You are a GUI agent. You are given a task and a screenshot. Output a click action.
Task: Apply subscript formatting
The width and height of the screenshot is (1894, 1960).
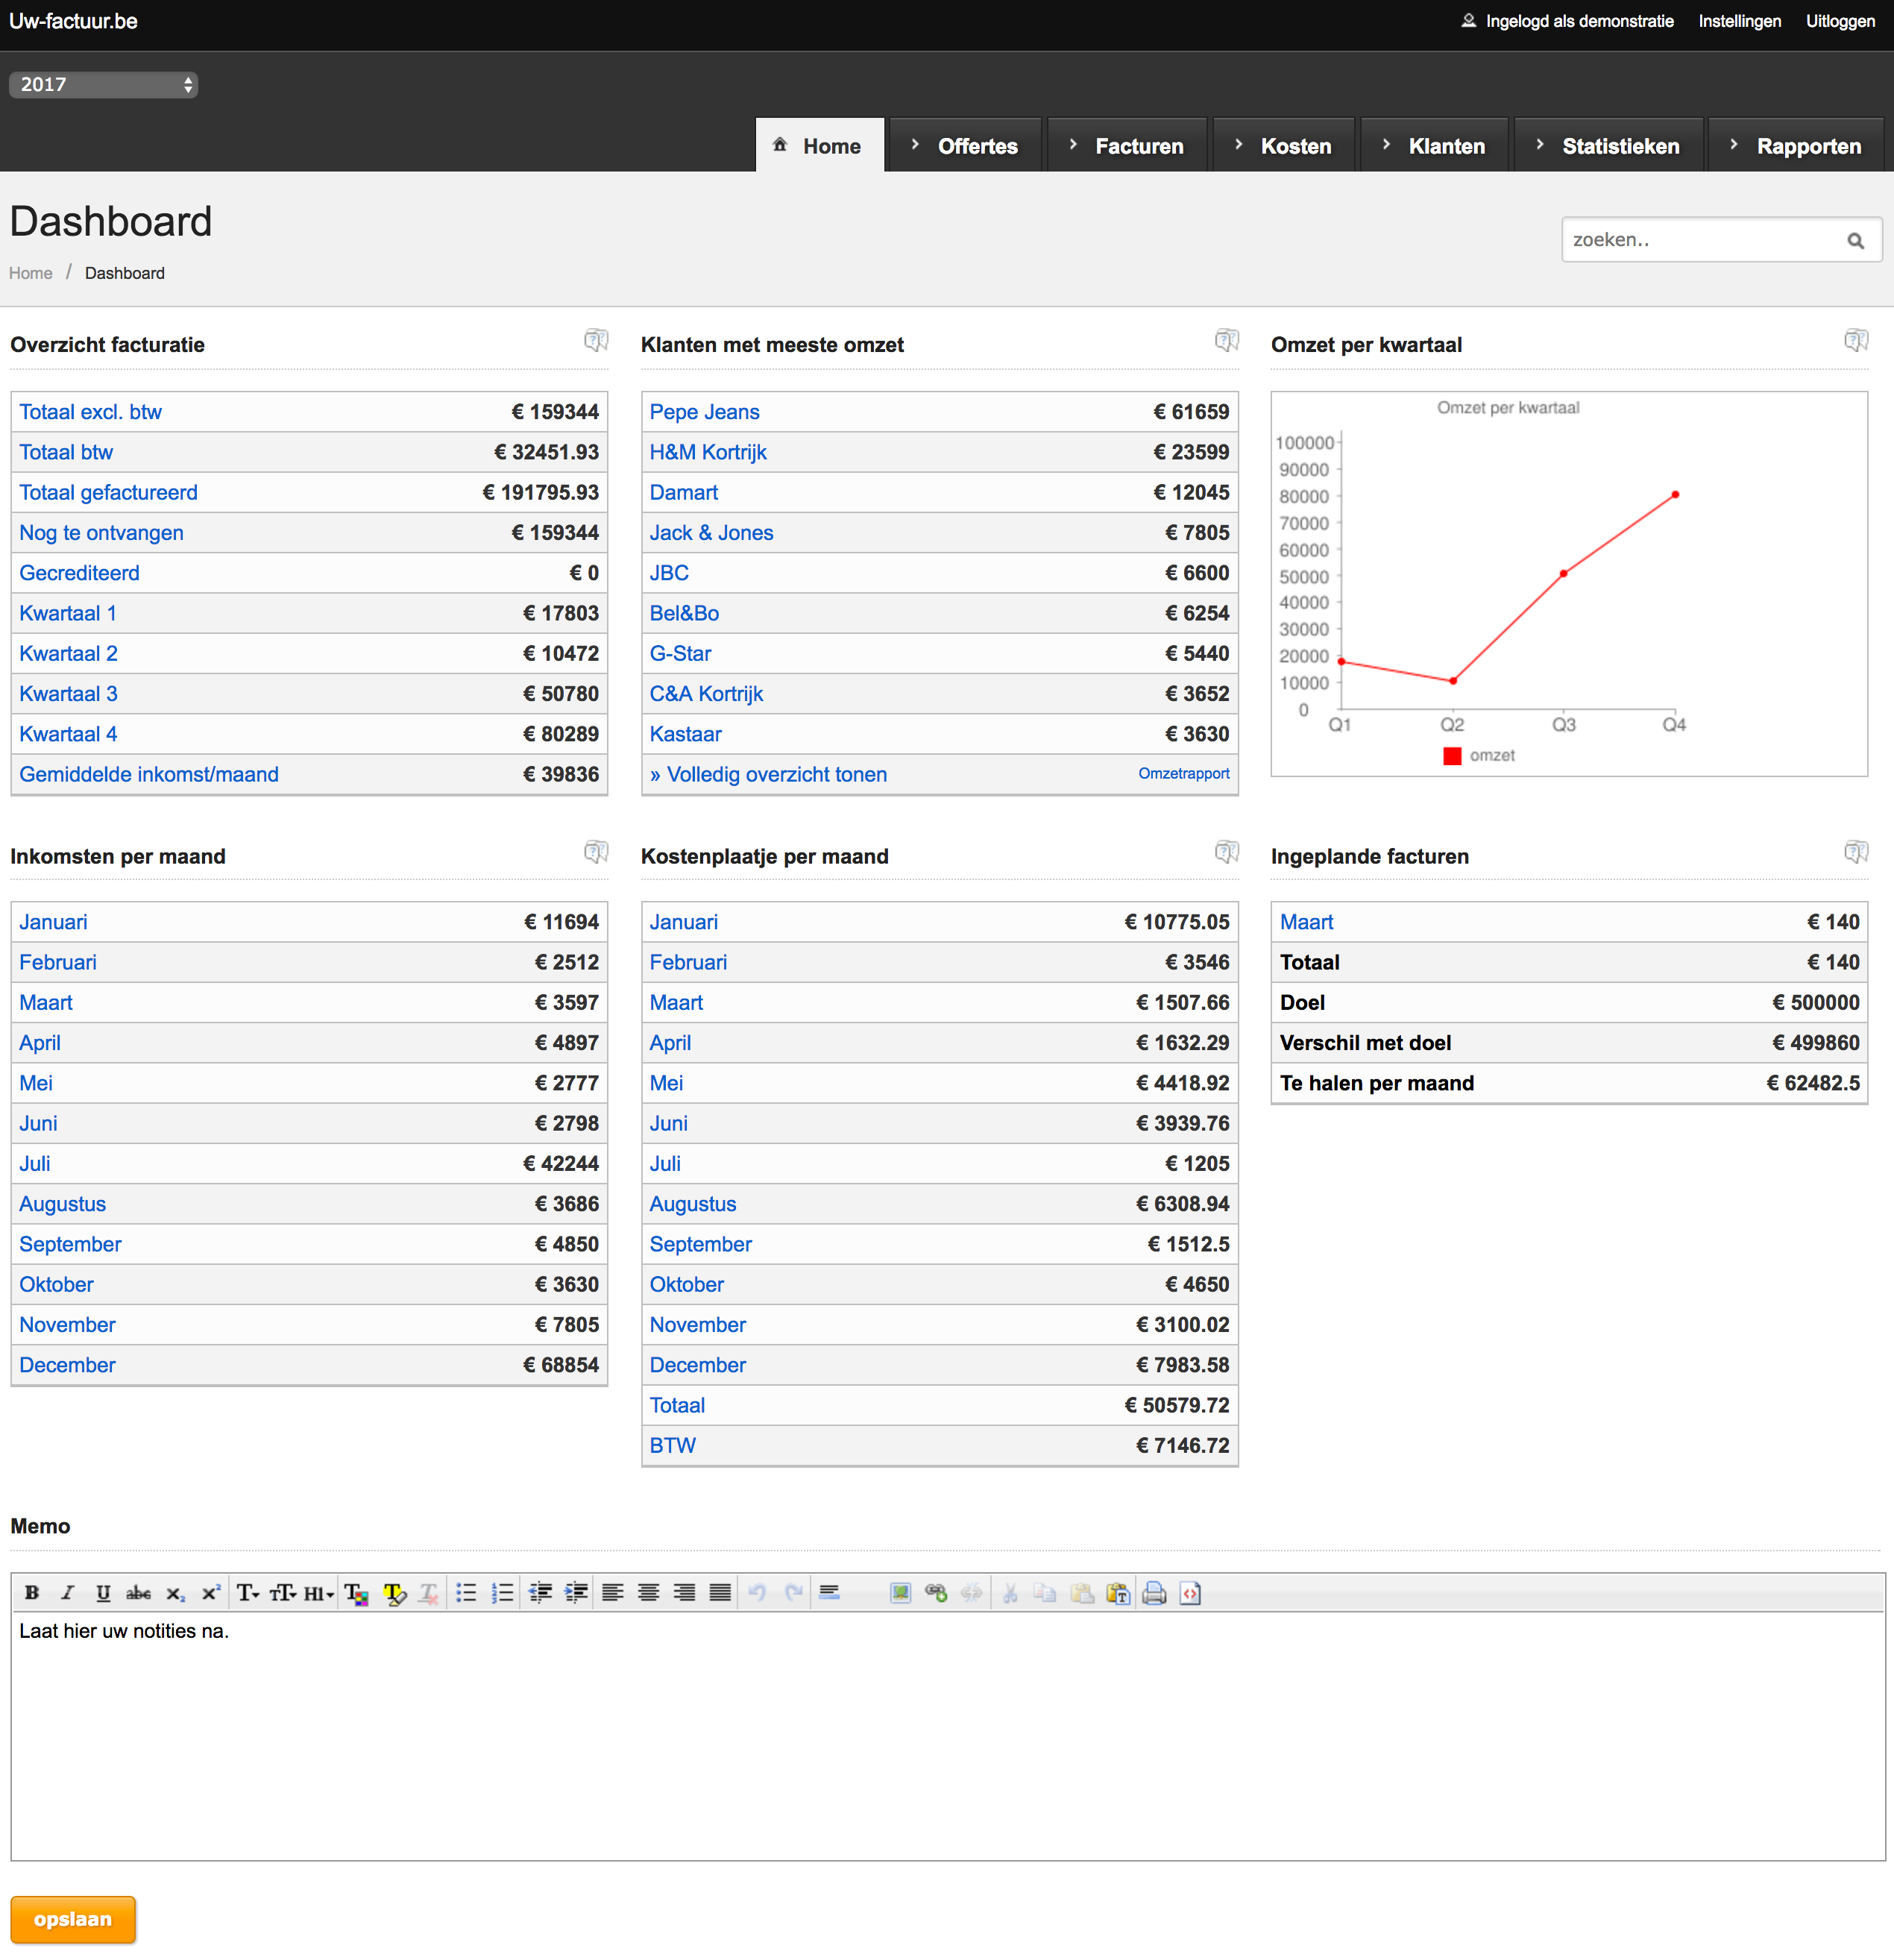click(175, 1593)
